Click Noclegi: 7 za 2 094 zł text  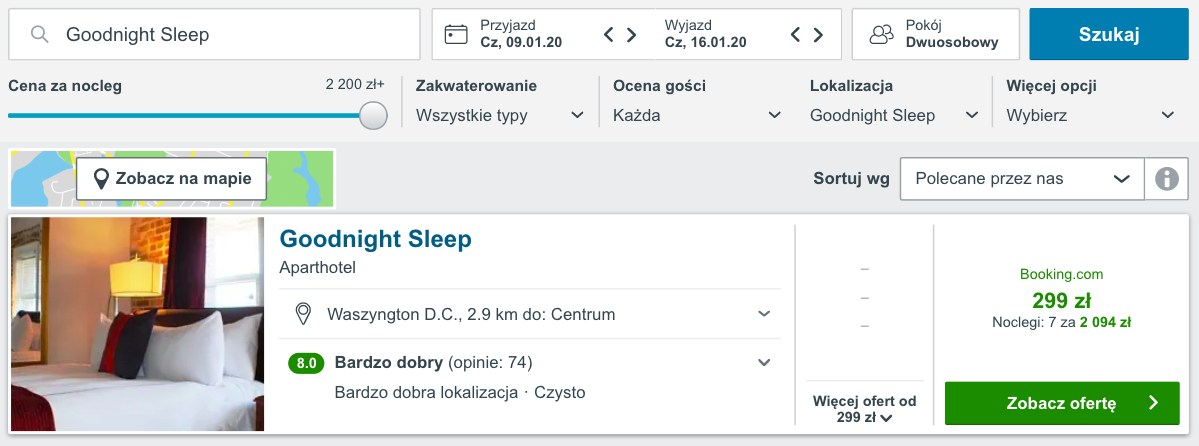point(1061,323)
